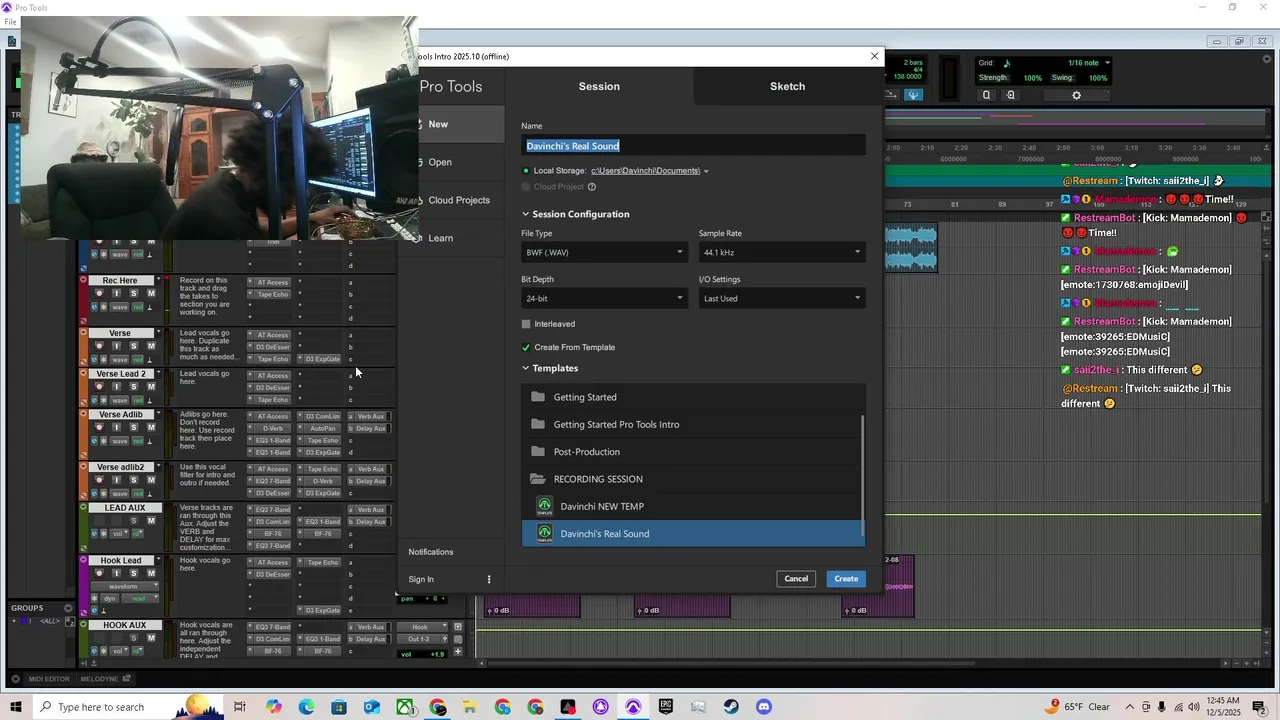Select New in the dashboard sidebar
Screen dimensions: 1280x720
point(438,124)
